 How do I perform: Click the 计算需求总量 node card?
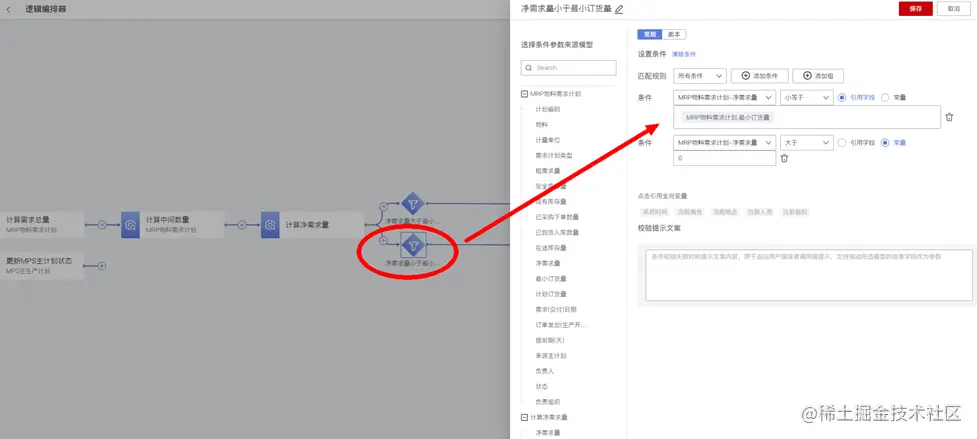(x=42, y=225)
